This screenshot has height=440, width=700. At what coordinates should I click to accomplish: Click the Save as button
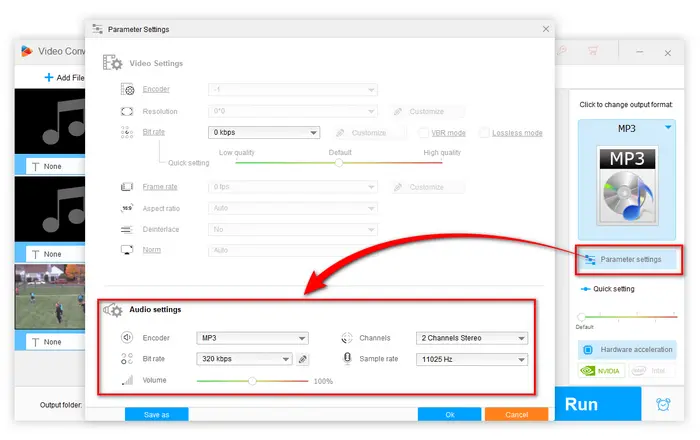pyautogui.click(x=157, y=414)
